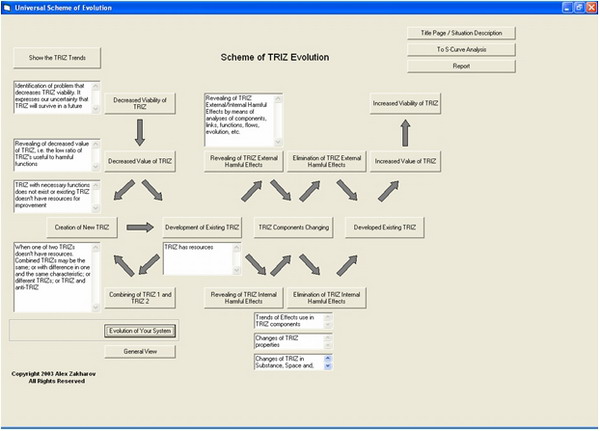Screen dimensions: 600x431
Task: Click scroll down arrow in Changes of TRIZ in Substance box
Action: pyautogui.click(x=328, y=366)
